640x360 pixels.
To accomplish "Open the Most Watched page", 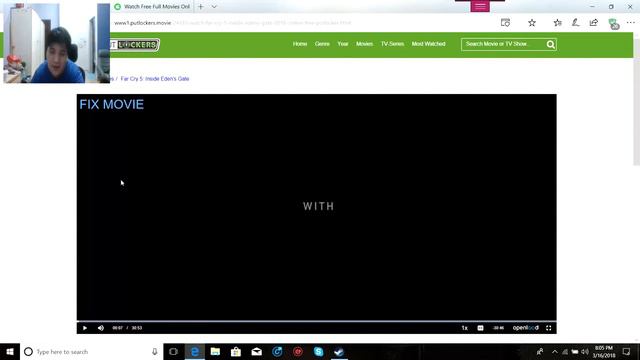I will [429, 44].
